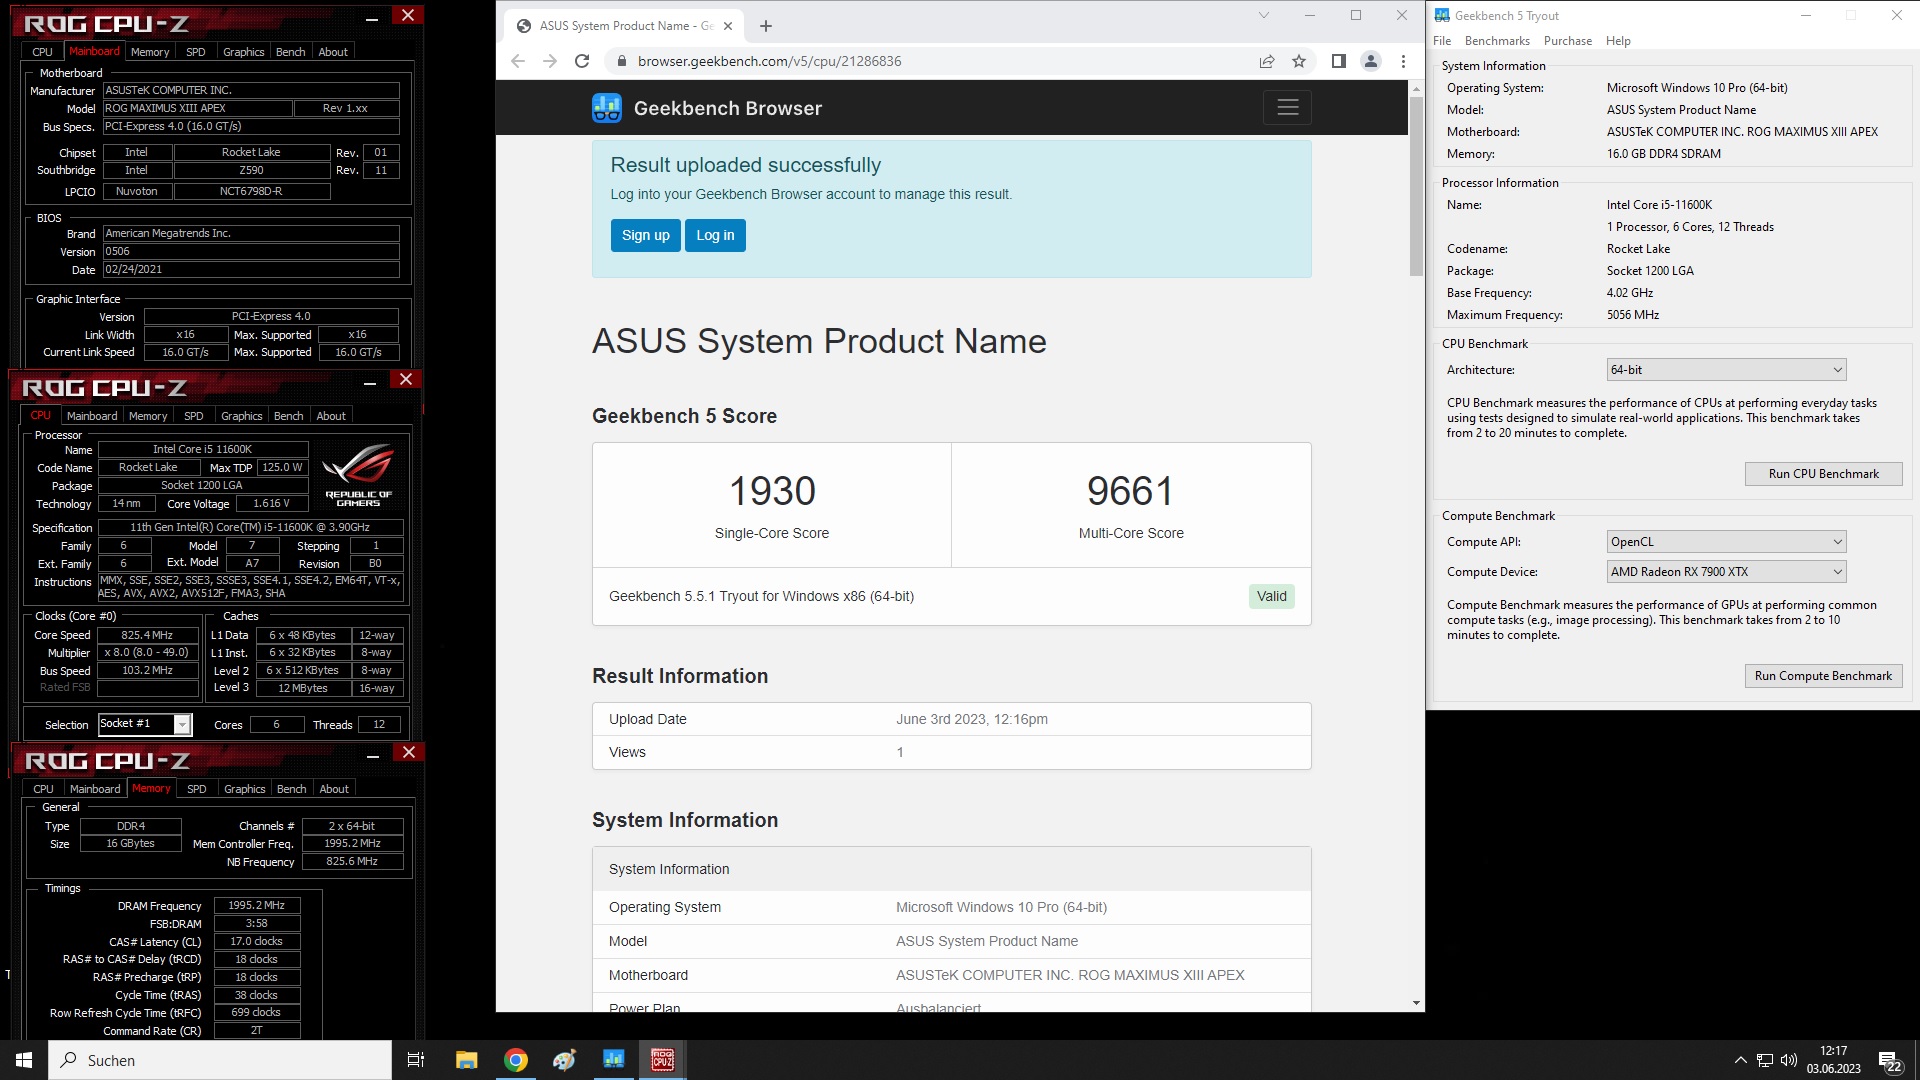Open Task View on the taskbar
The width and height of the screenshot is (1920, 1080).
(416, 1060)
